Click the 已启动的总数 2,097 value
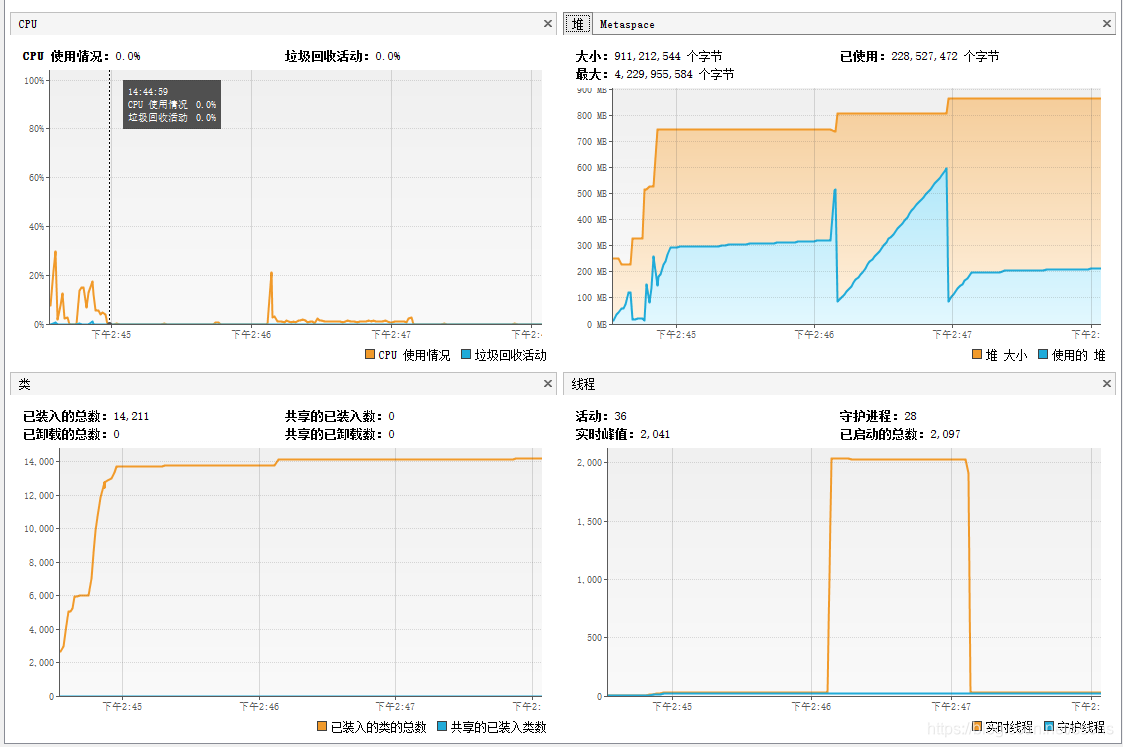This screenshot has width=1123, height=747. [x=945, y=434]
